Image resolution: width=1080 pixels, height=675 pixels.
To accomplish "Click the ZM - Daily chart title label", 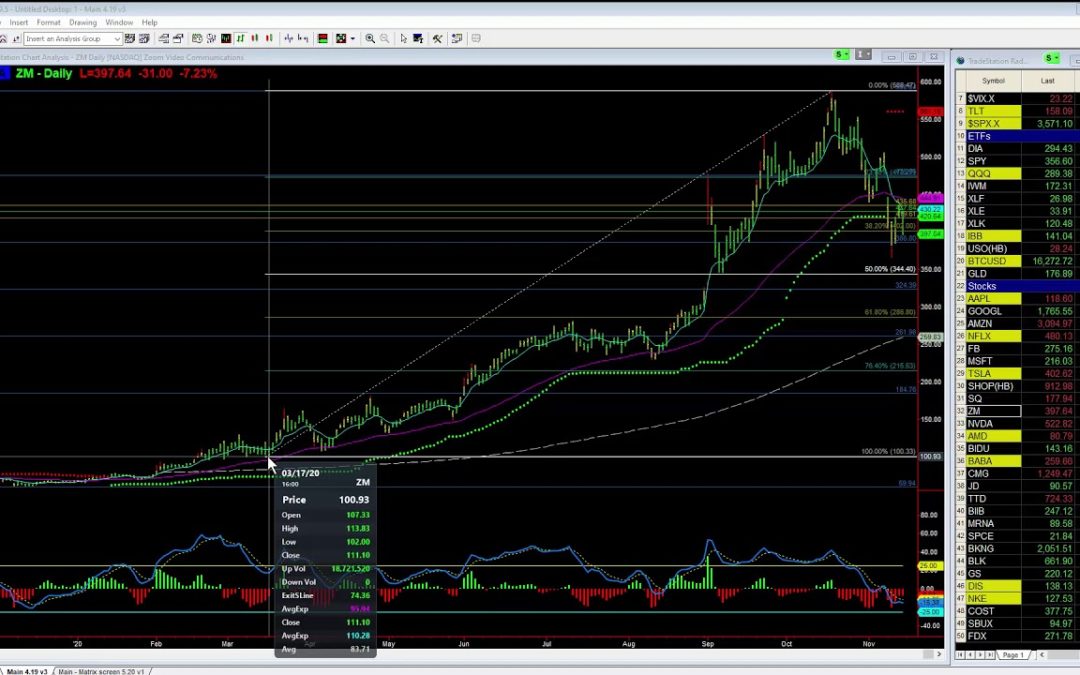I will coord(44,73).
